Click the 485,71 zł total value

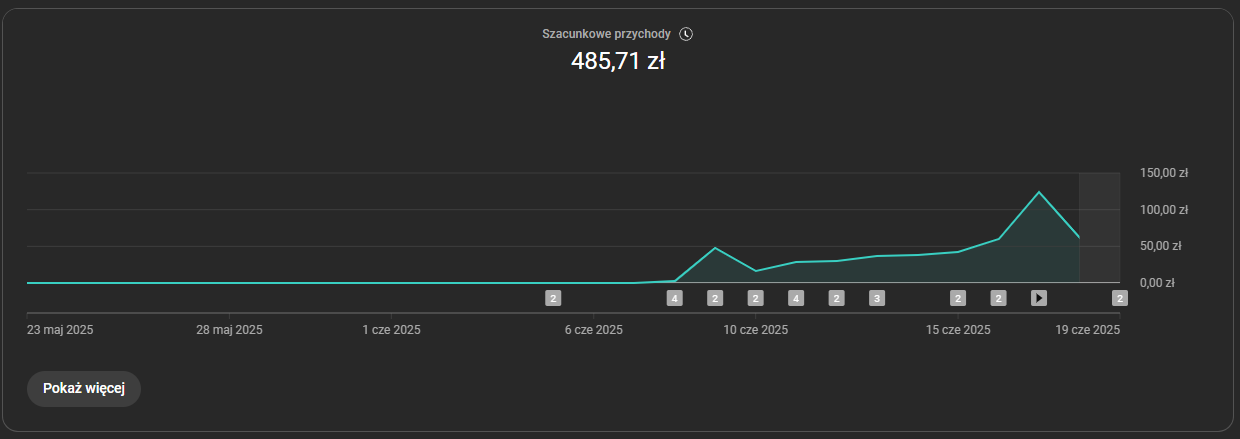(x=618, y=61)
